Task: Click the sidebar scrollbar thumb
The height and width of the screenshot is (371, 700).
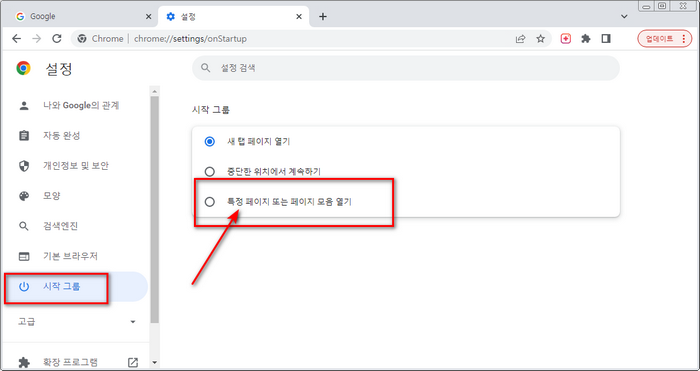Action: point(154,209)
